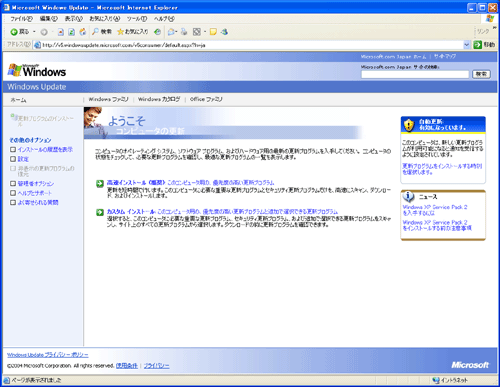Click the status bar page-loaded icon
Image resolution: width=500 pixels, height=387 pixels.
tap(7, 380)
